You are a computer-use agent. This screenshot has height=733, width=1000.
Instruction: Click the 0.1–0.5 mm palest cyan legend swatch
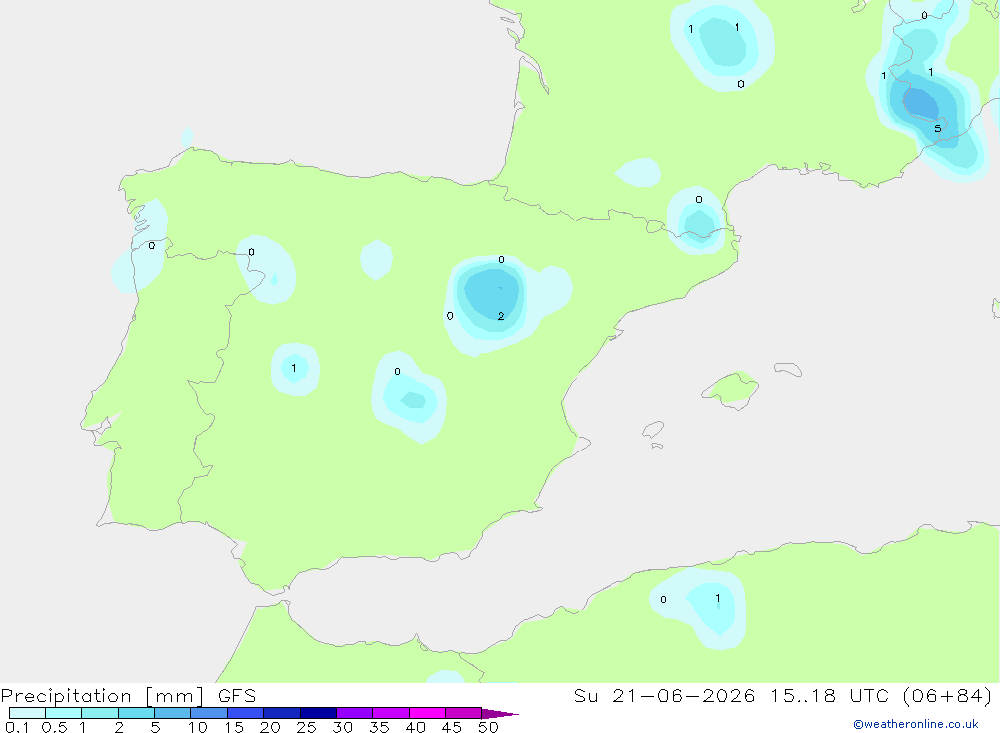27,713
